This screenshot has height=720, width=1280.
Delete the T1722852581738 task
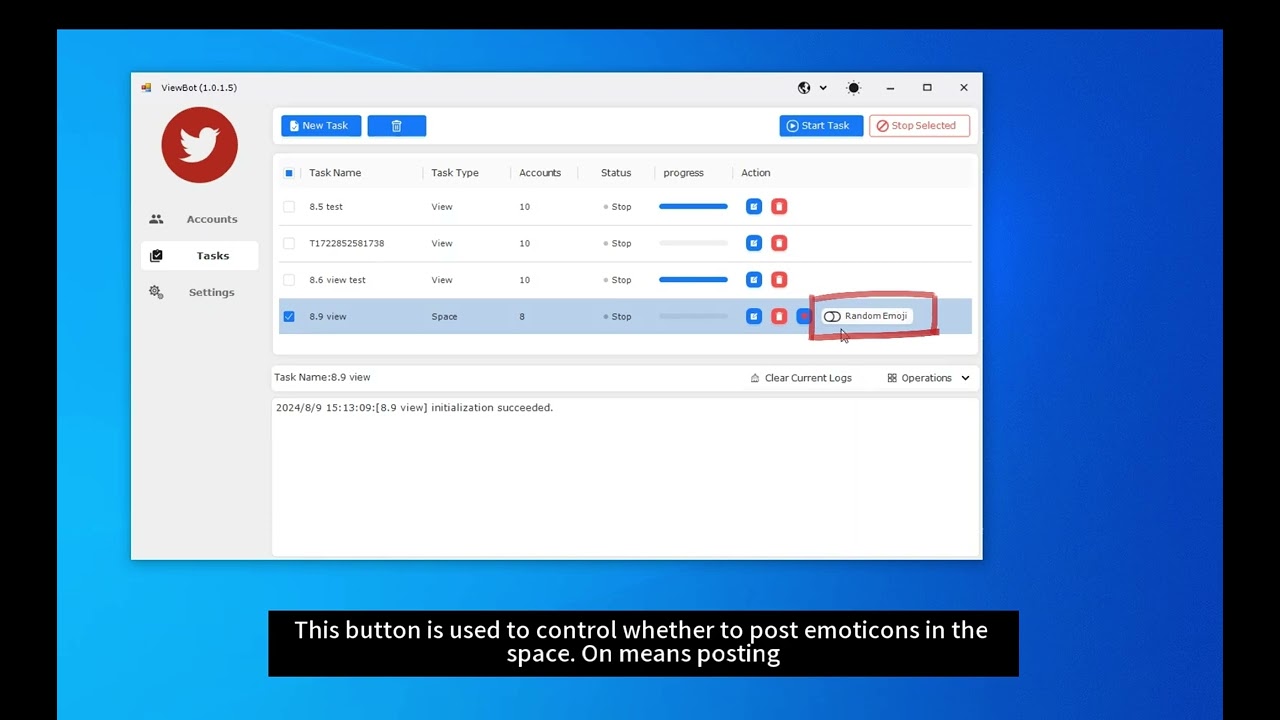coord(779,243)
